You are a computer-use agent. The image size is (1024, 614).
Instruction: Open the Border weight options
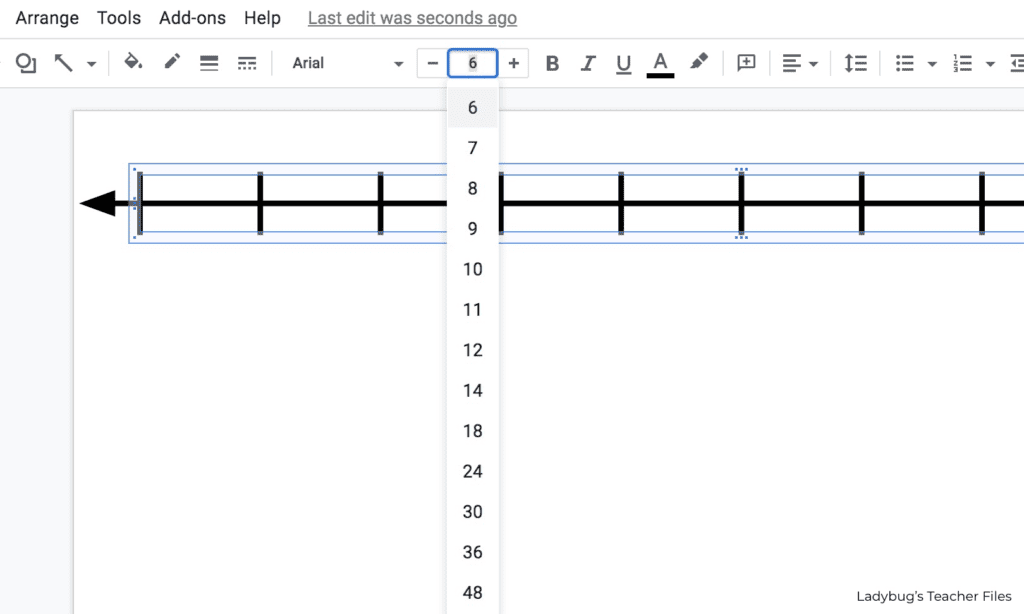point(209,63)
